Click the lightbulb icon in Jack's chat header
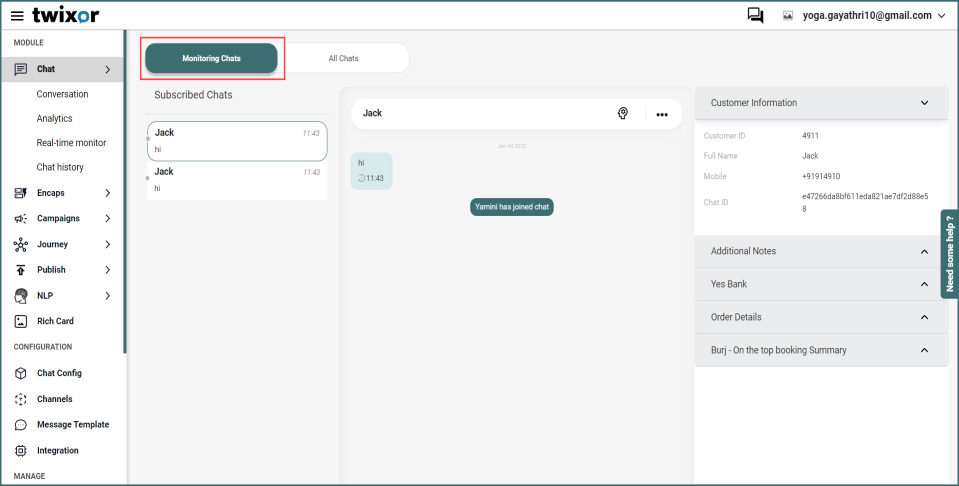Viewport: 959px width, 486px height. click(x=623, y=114)
